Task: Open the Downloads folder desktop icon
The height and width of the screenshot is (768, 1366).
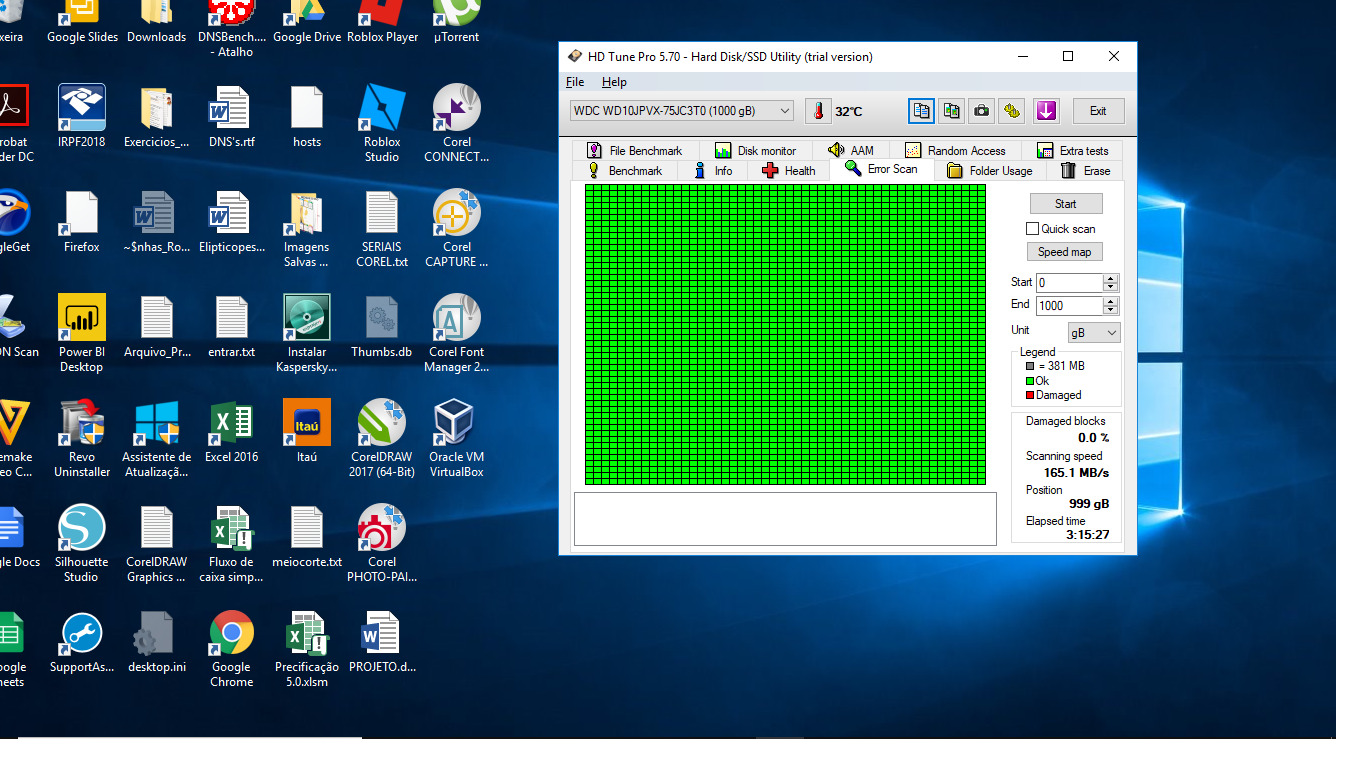Action: click(157, 22)
